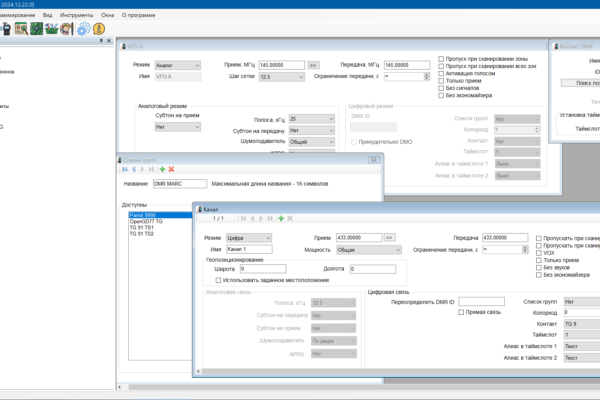Go to first record in group list navigator

point(125,169)
